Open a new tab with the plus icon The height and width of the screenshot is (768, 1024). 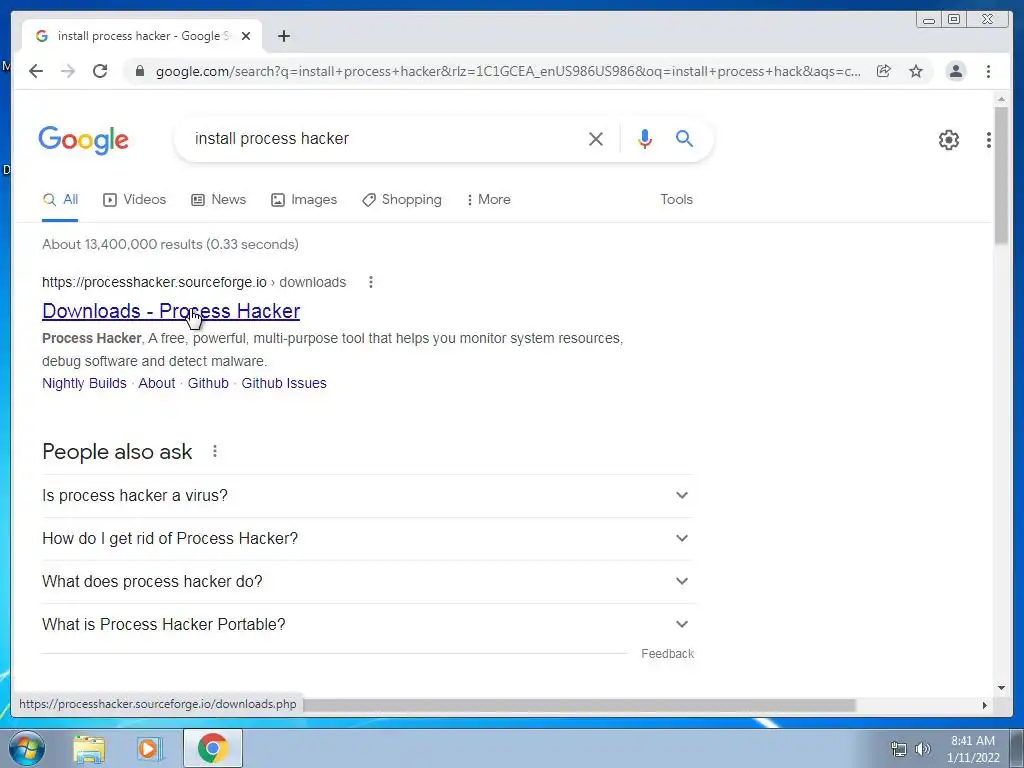pyautogui.click(x=283, y=36)
